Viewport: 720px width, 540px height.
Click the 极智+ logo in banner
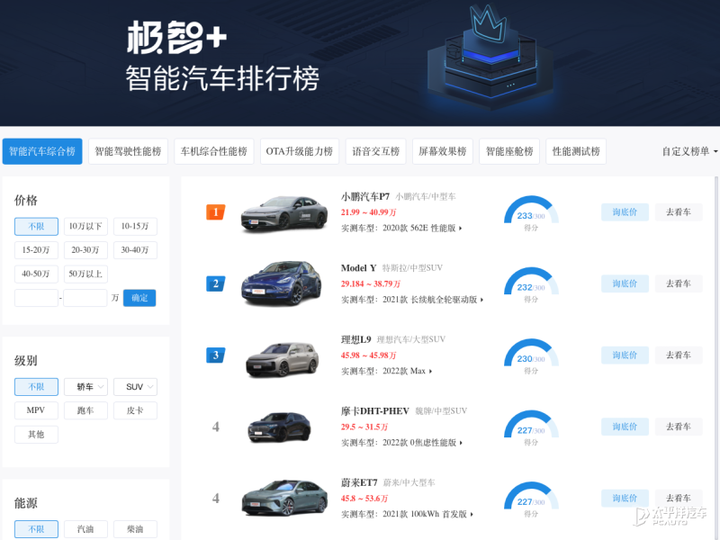tap(177, 38)
